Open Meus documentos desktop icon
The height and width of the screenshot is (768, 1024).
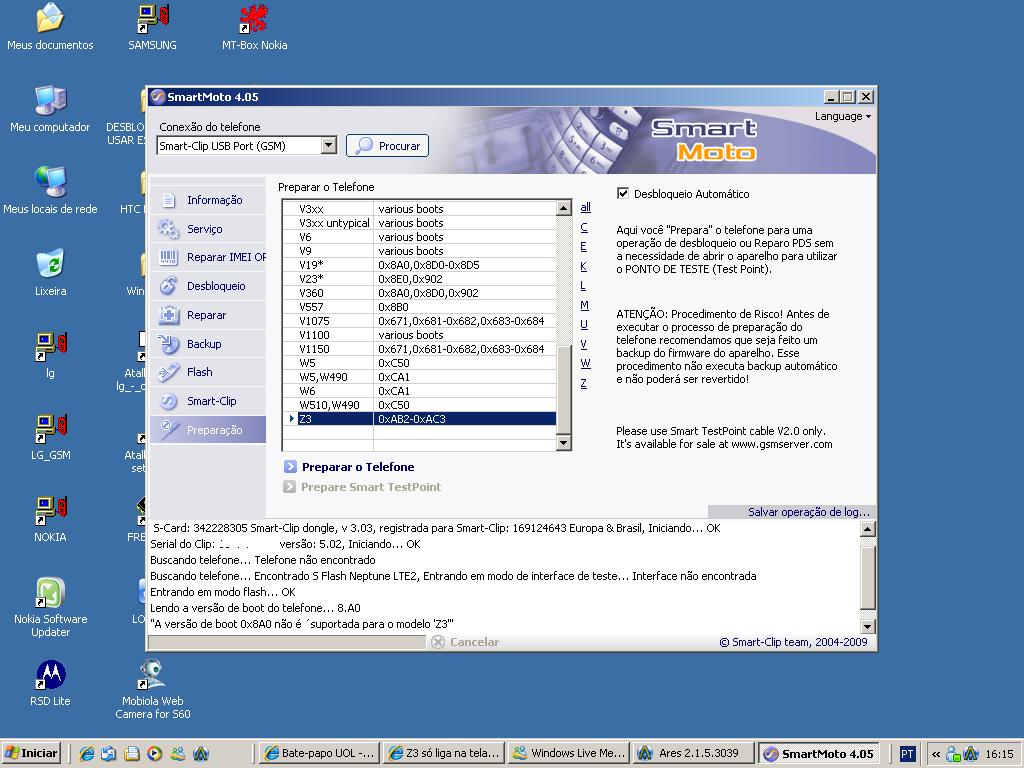pyautogui.click(x=50, y=27)
